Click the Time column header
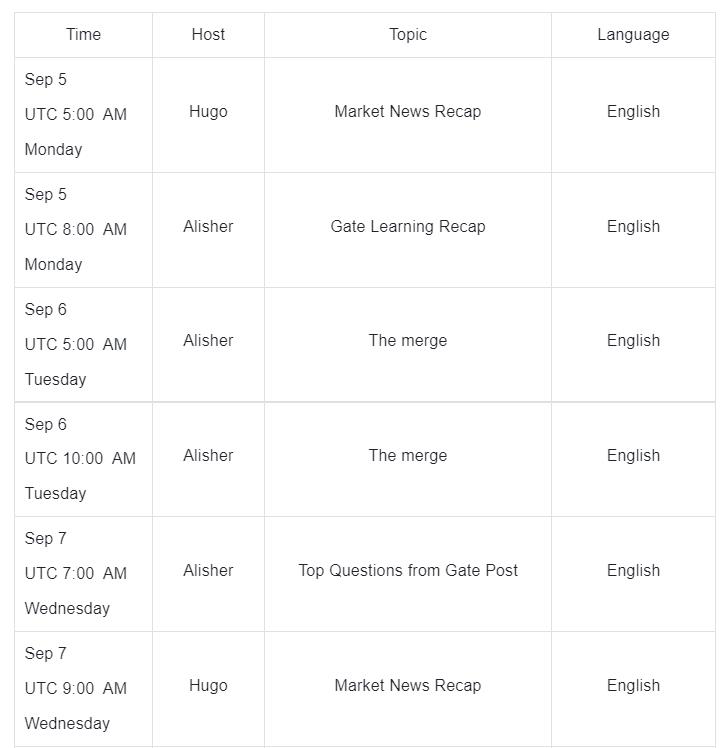Viewport: 728px width, 748px height. point(83,34)
